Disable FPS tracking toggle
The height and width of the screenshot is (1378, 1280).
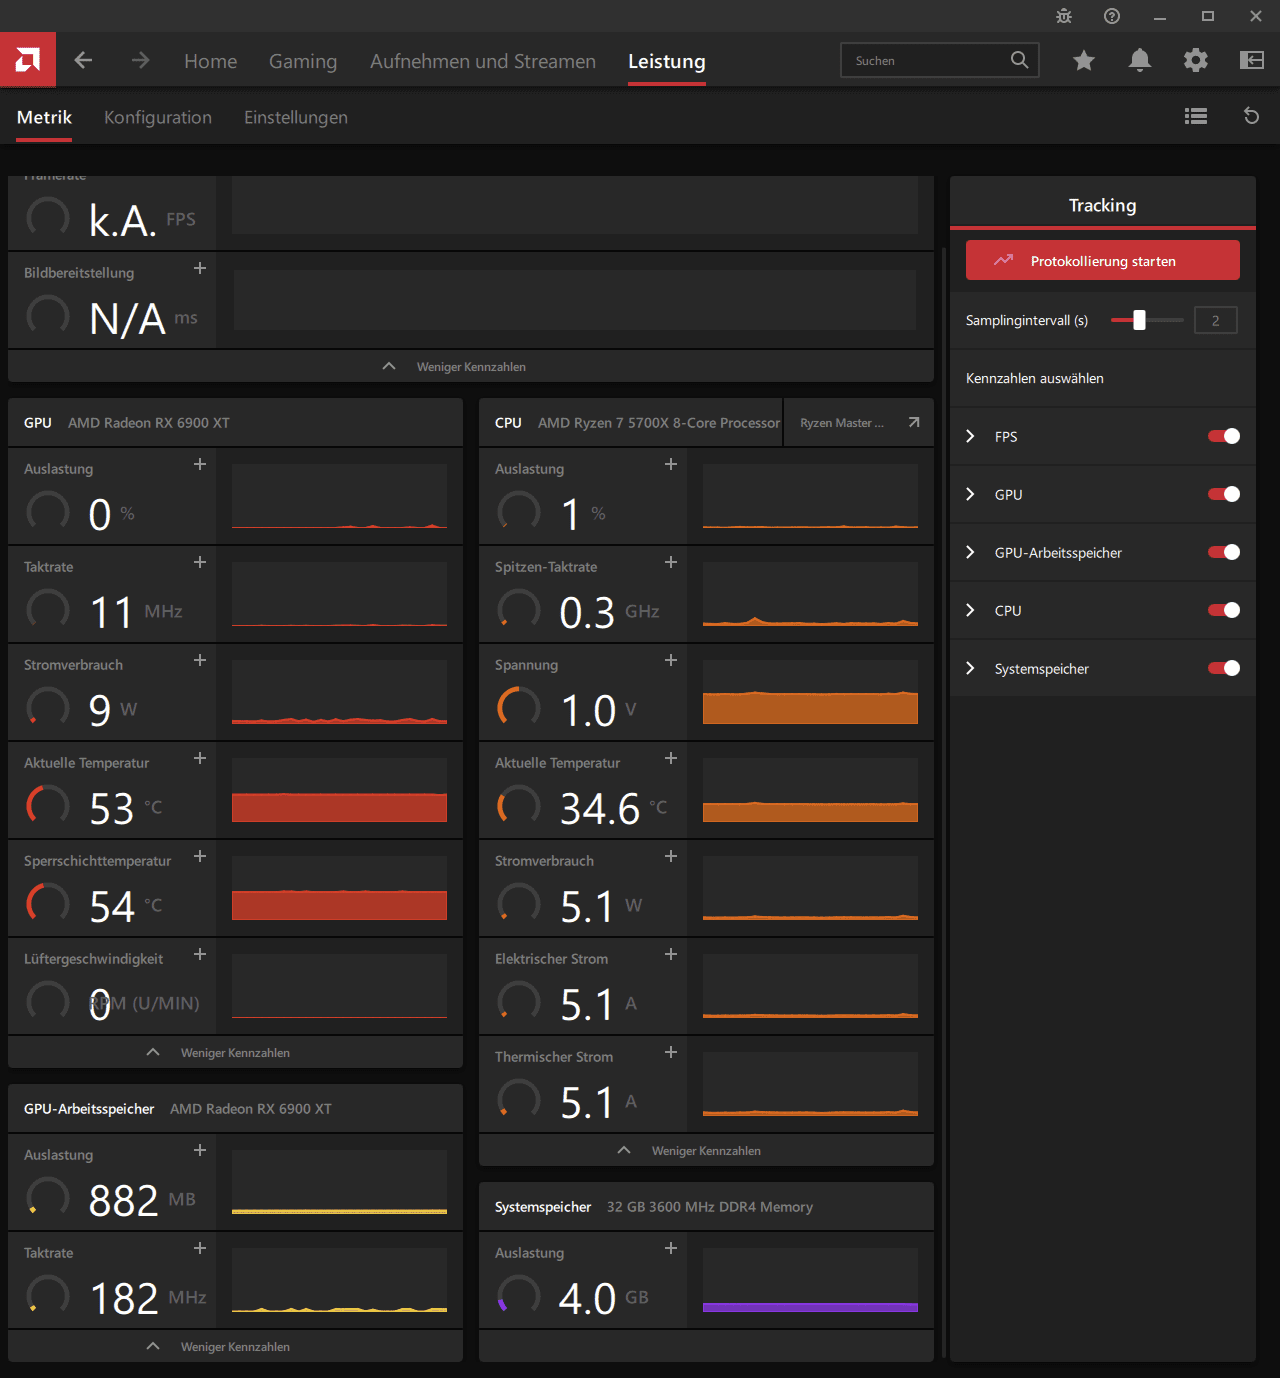1224,436
